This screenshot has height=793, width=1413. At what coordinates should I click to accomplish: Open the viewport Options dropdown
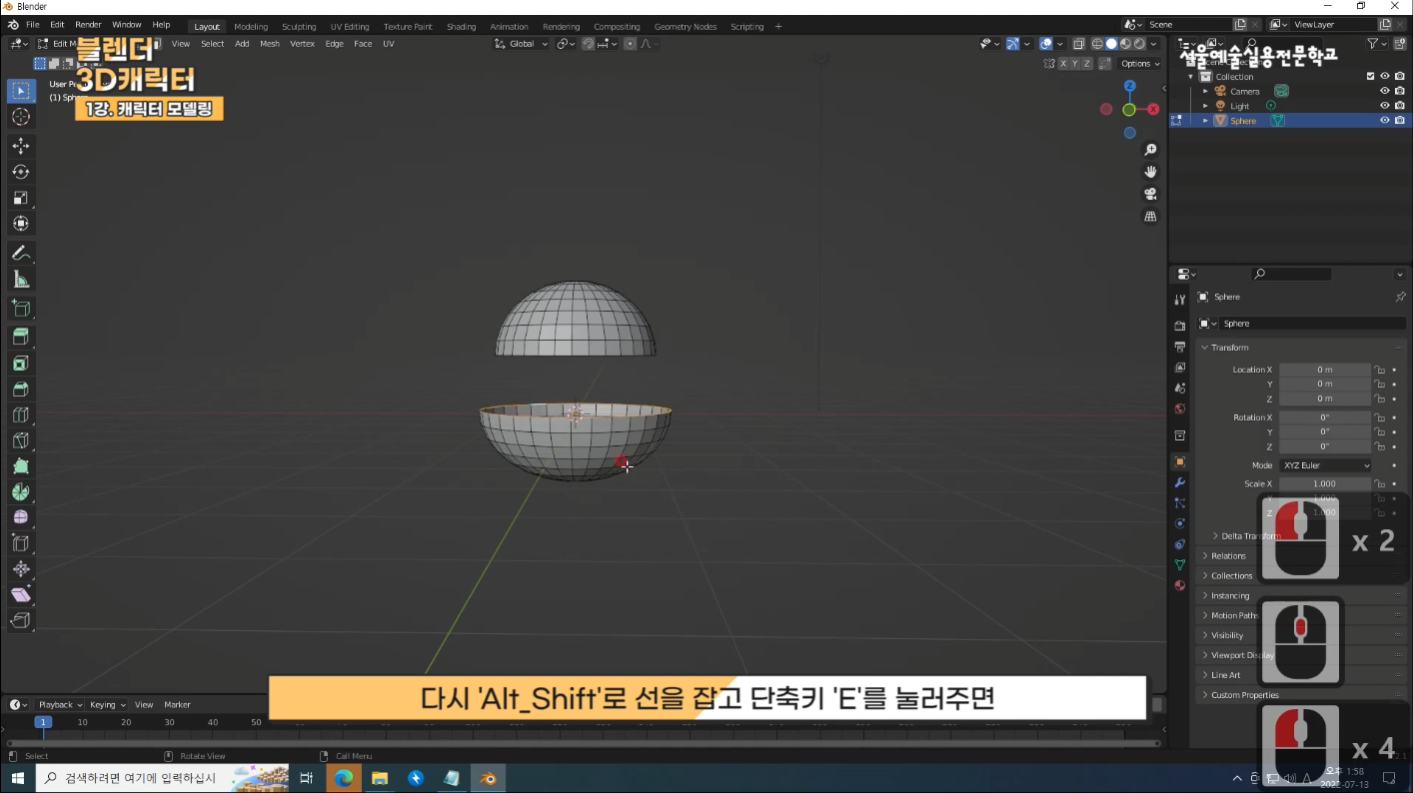[x=1140, y=63]
